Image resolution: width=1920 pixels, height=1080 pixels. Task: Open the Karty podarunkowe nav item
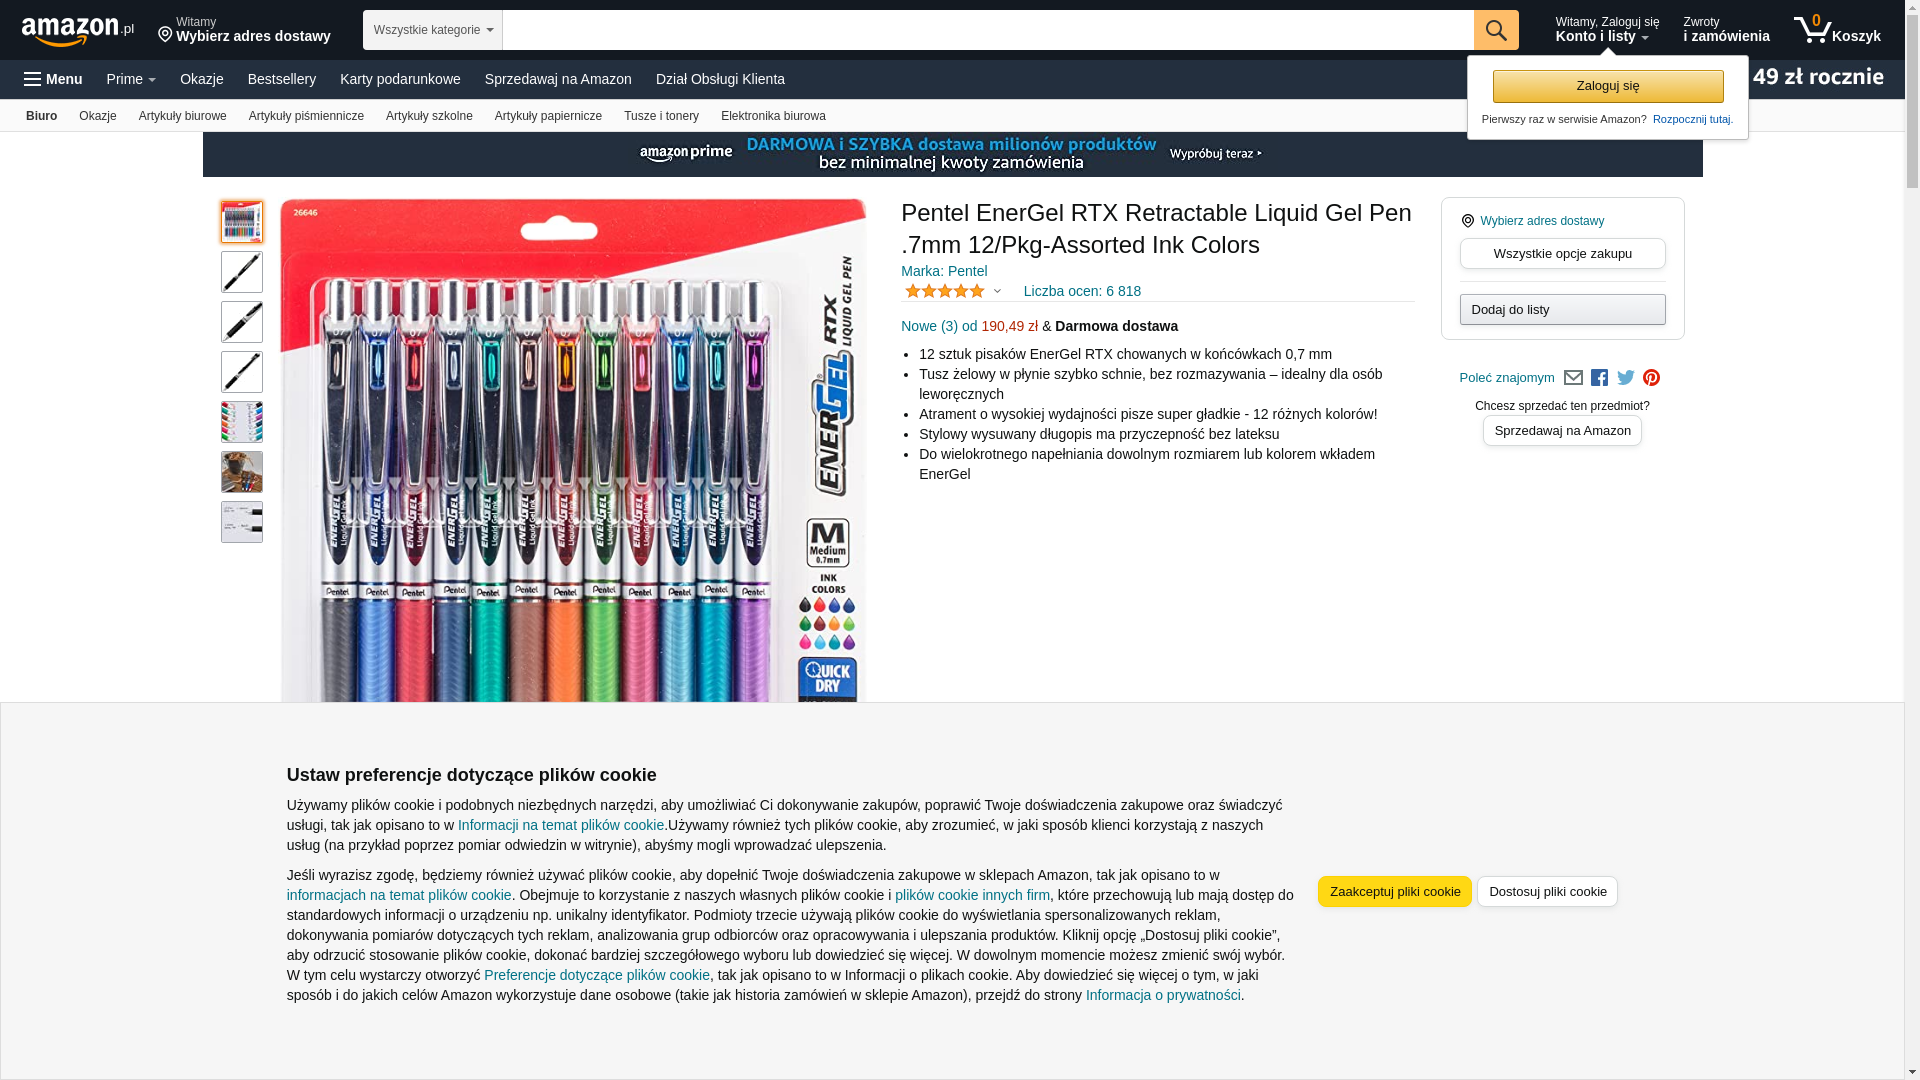(400, 79)
